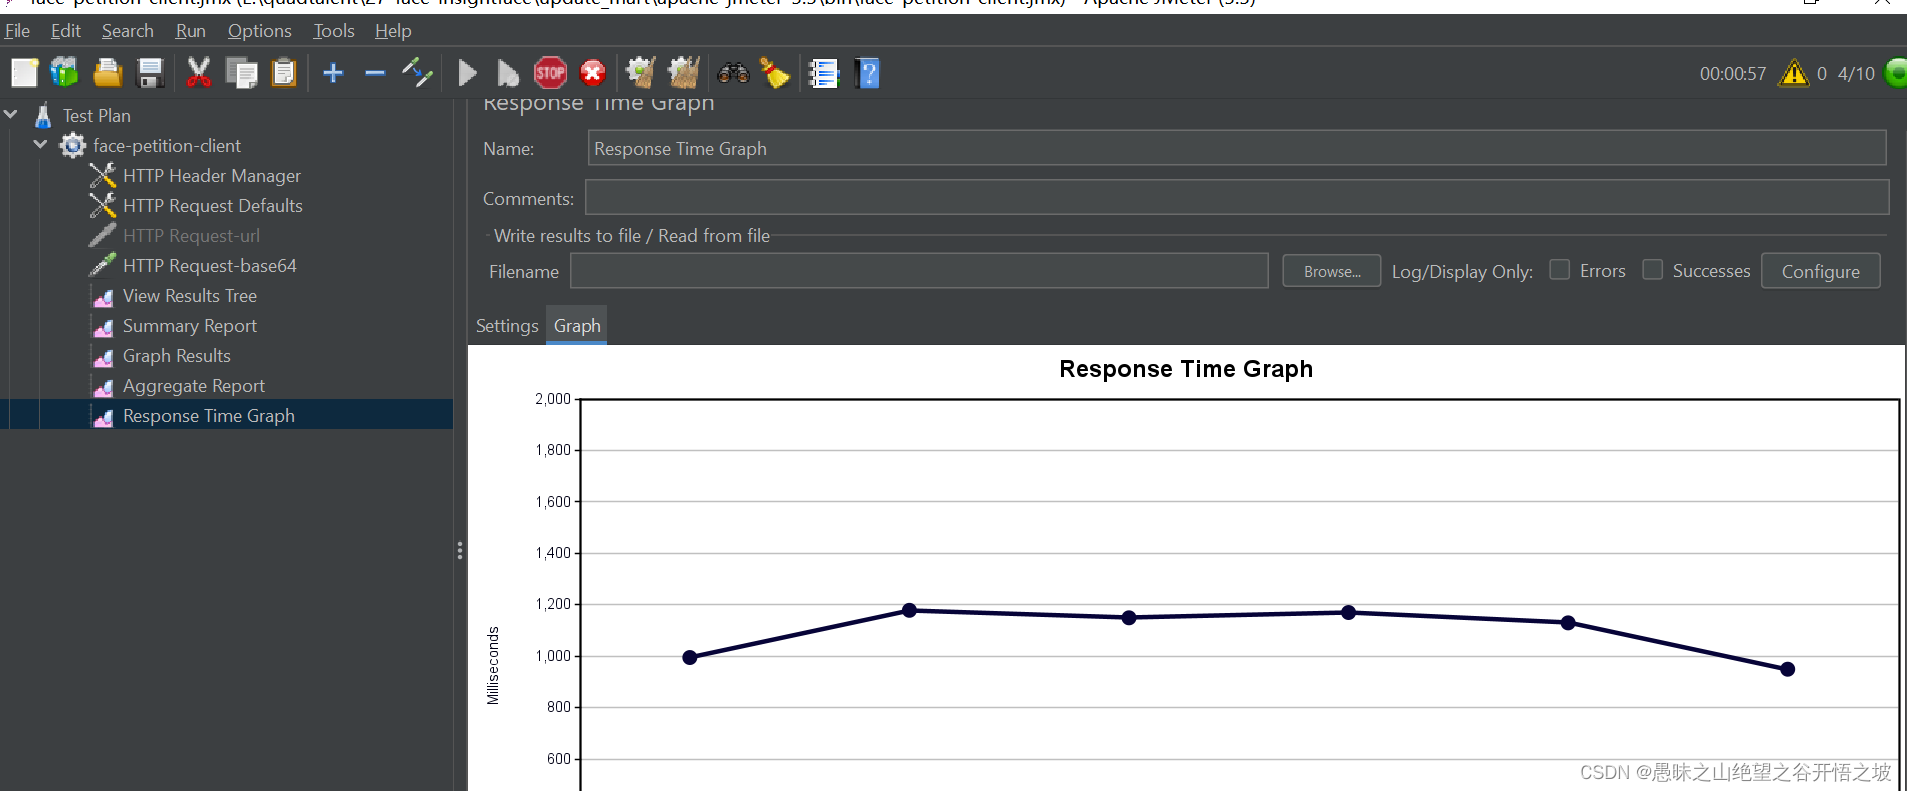Toggle the Errors checkbox
The height and width of the screenshot is (791, 1907).
pos(1559,270)
